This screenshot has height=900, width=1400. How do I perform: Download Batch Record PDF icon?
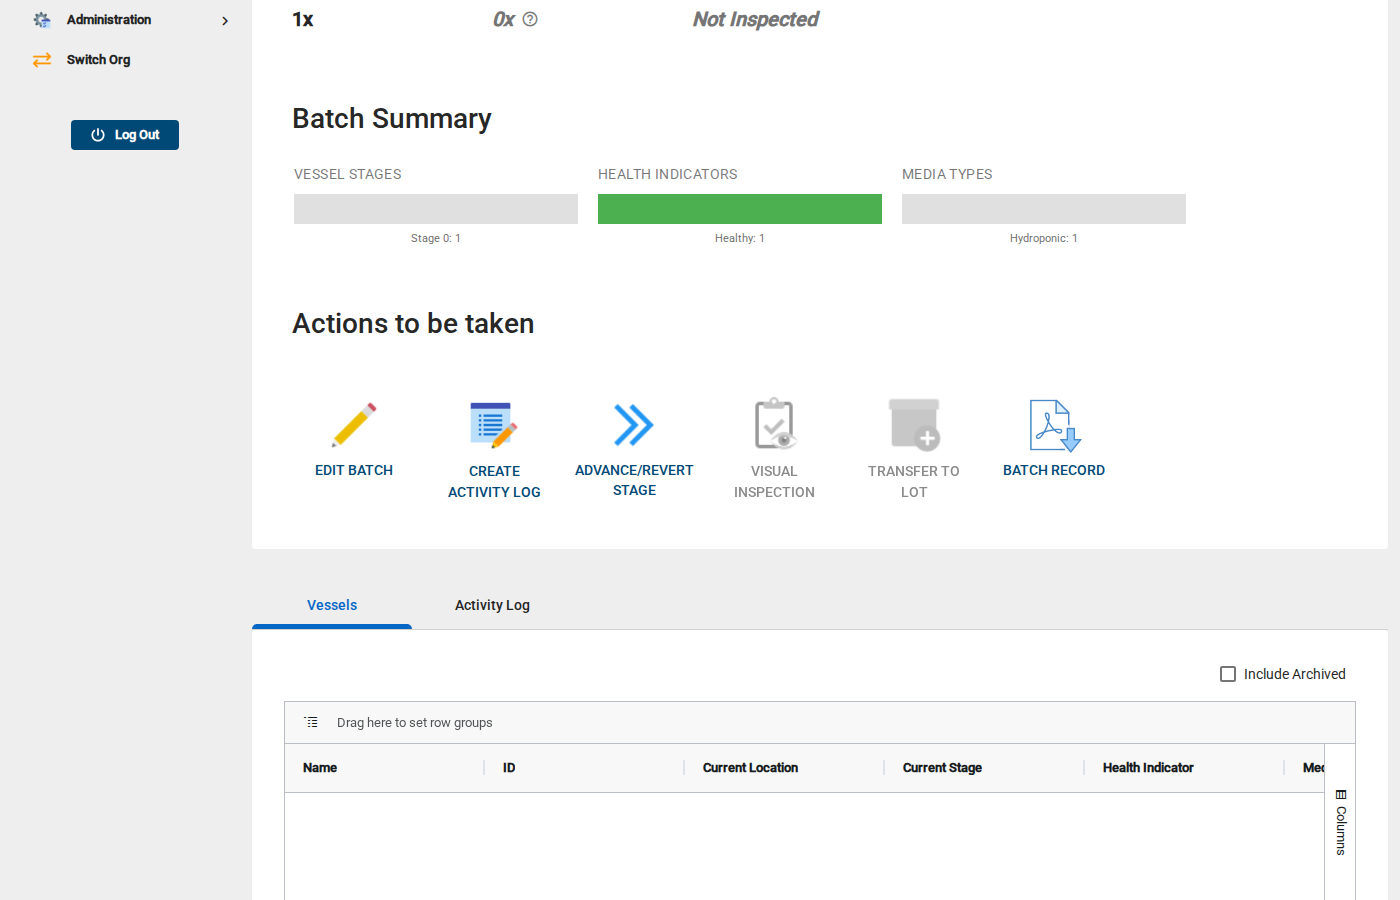pos(1054,425)
